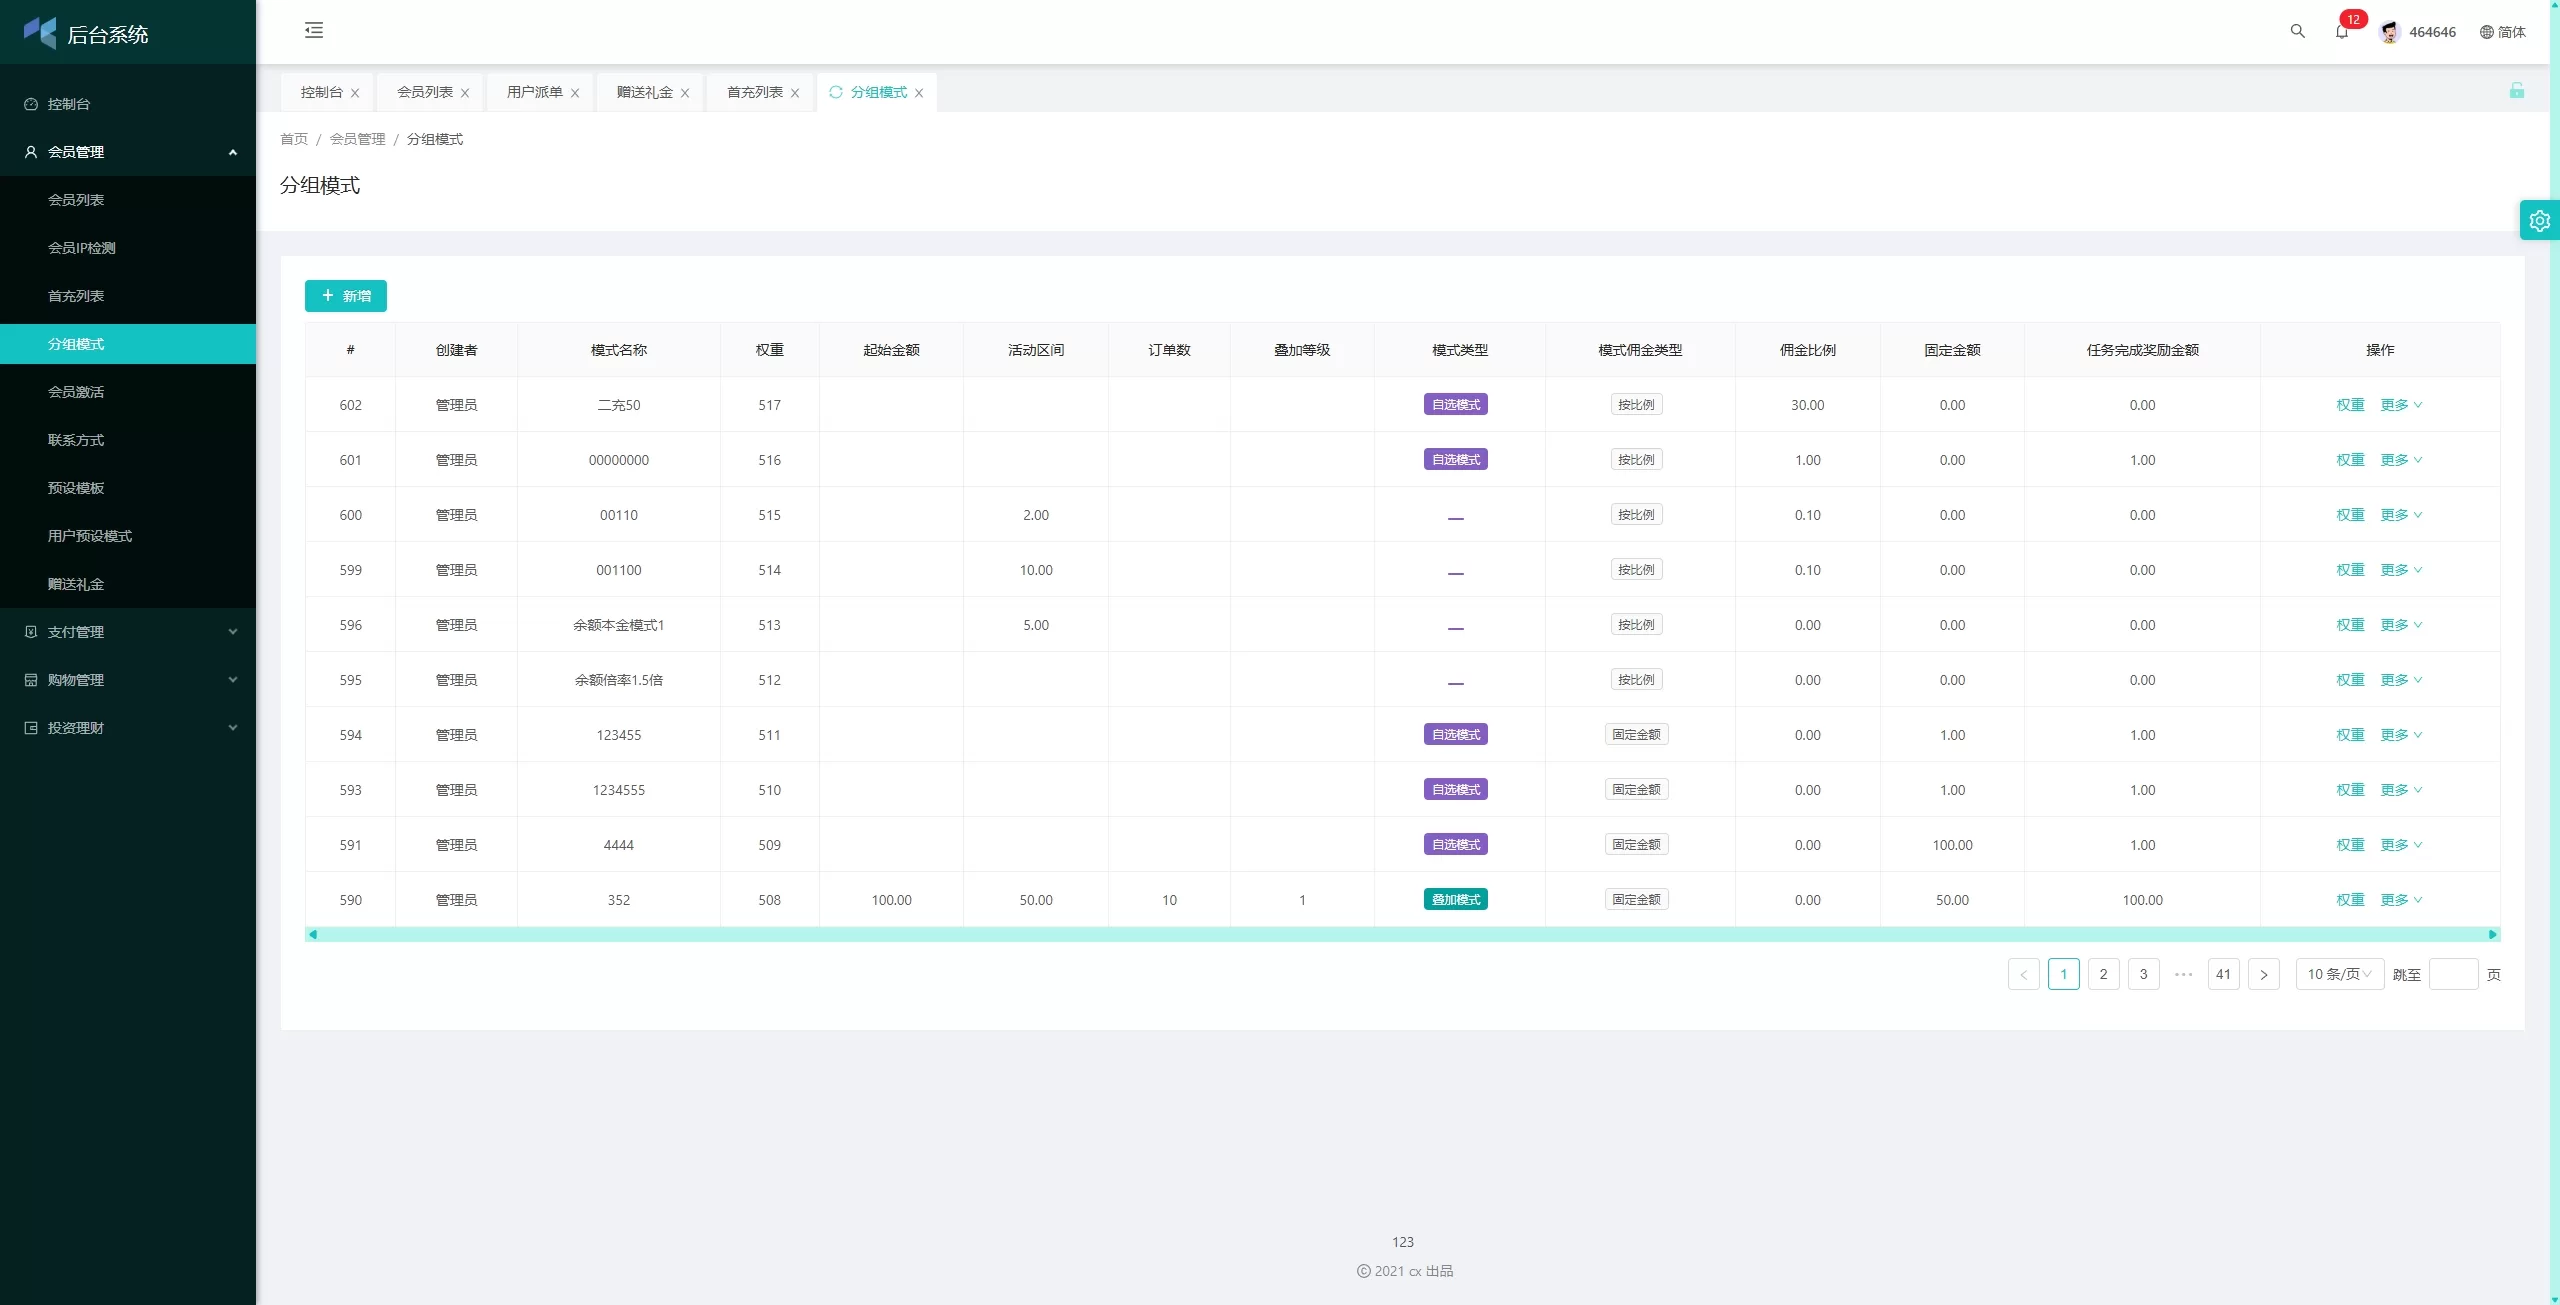The height and width of the screenshot is (1305, 2560).
Task: Click the 跳至 page number input
Action: 2452,974
